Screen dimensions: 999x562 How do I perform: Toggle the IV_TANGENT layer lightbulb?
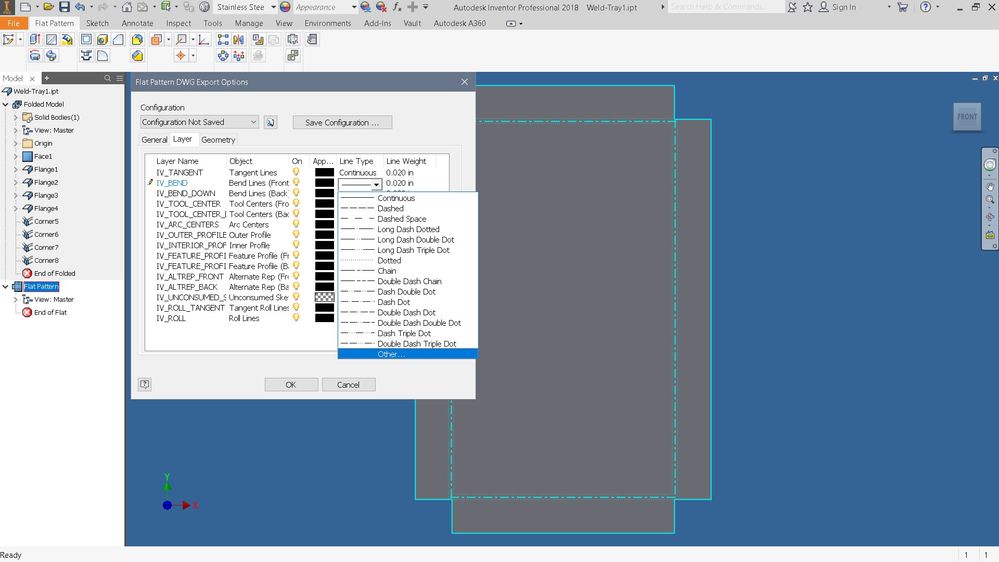tap(296, 172)
